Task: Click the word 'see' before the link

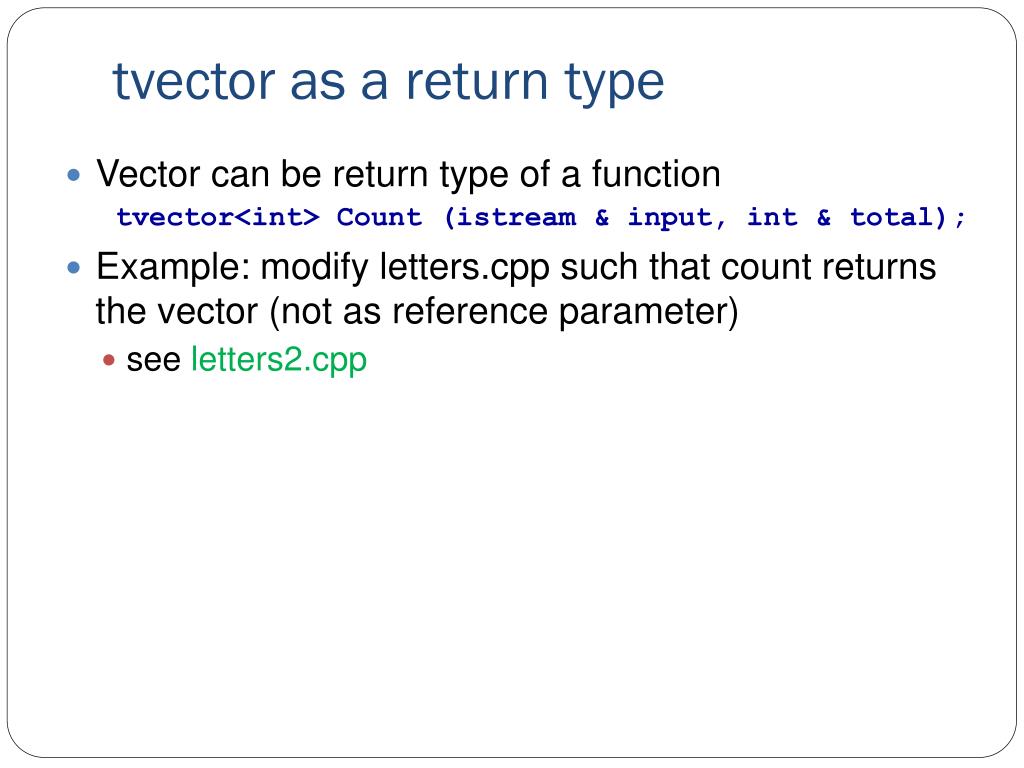Action: click(153, 360)
